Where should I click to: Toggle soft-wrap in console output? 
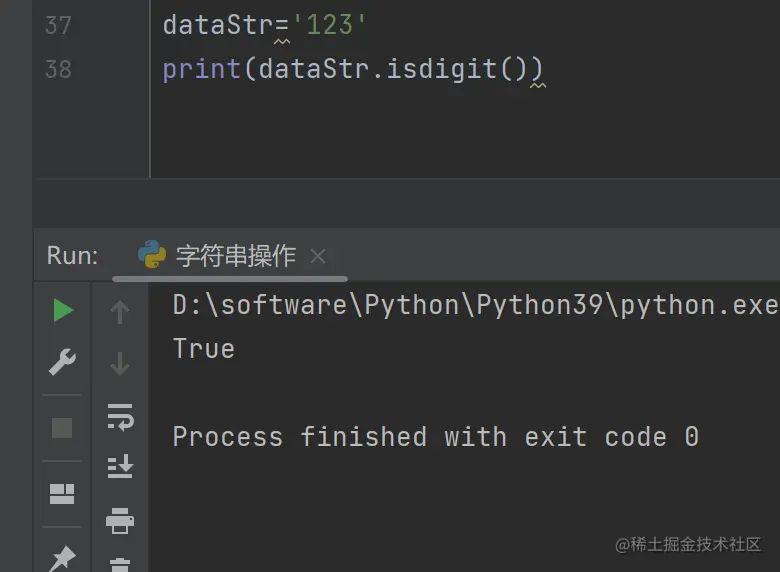(x=120, y=416)
